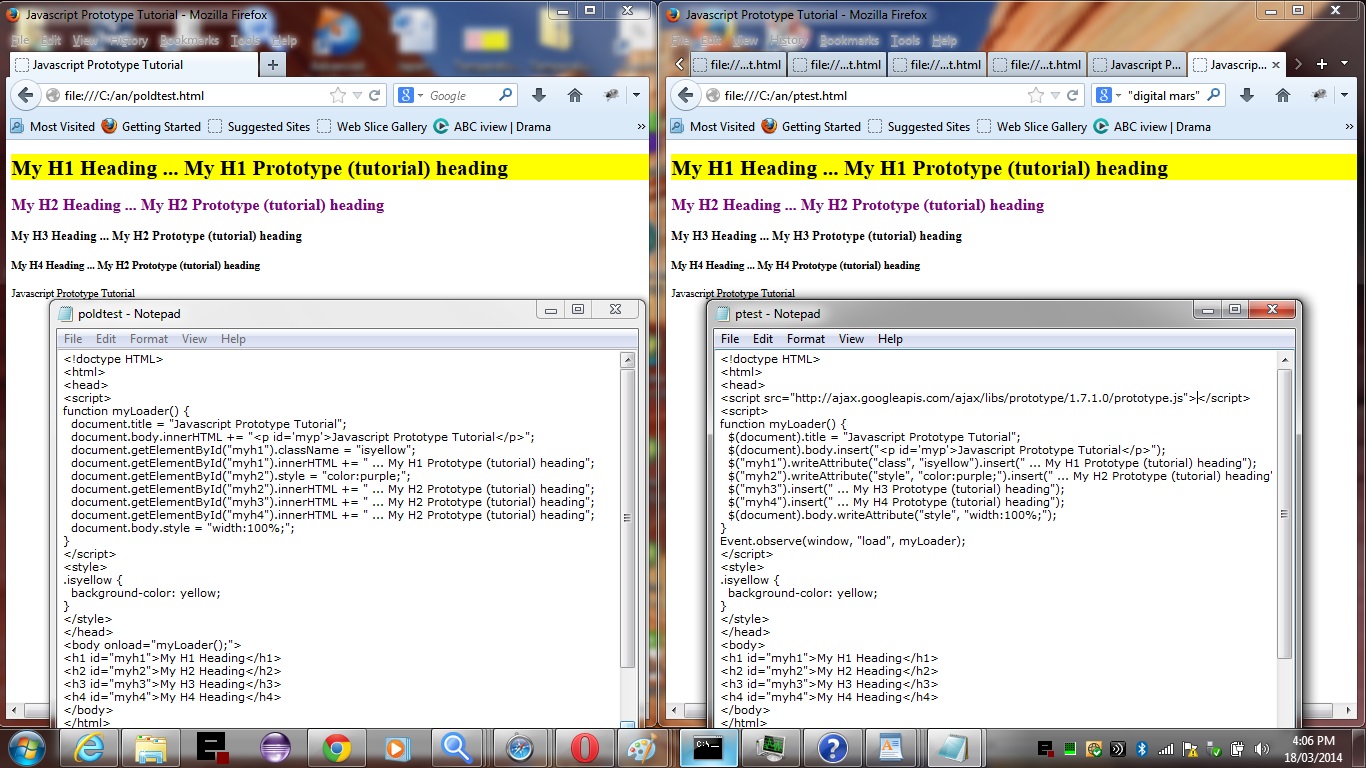Reload the poldtest.html page
The width and height of the screenshot is (1366, 768).
(x=375, y=96)
